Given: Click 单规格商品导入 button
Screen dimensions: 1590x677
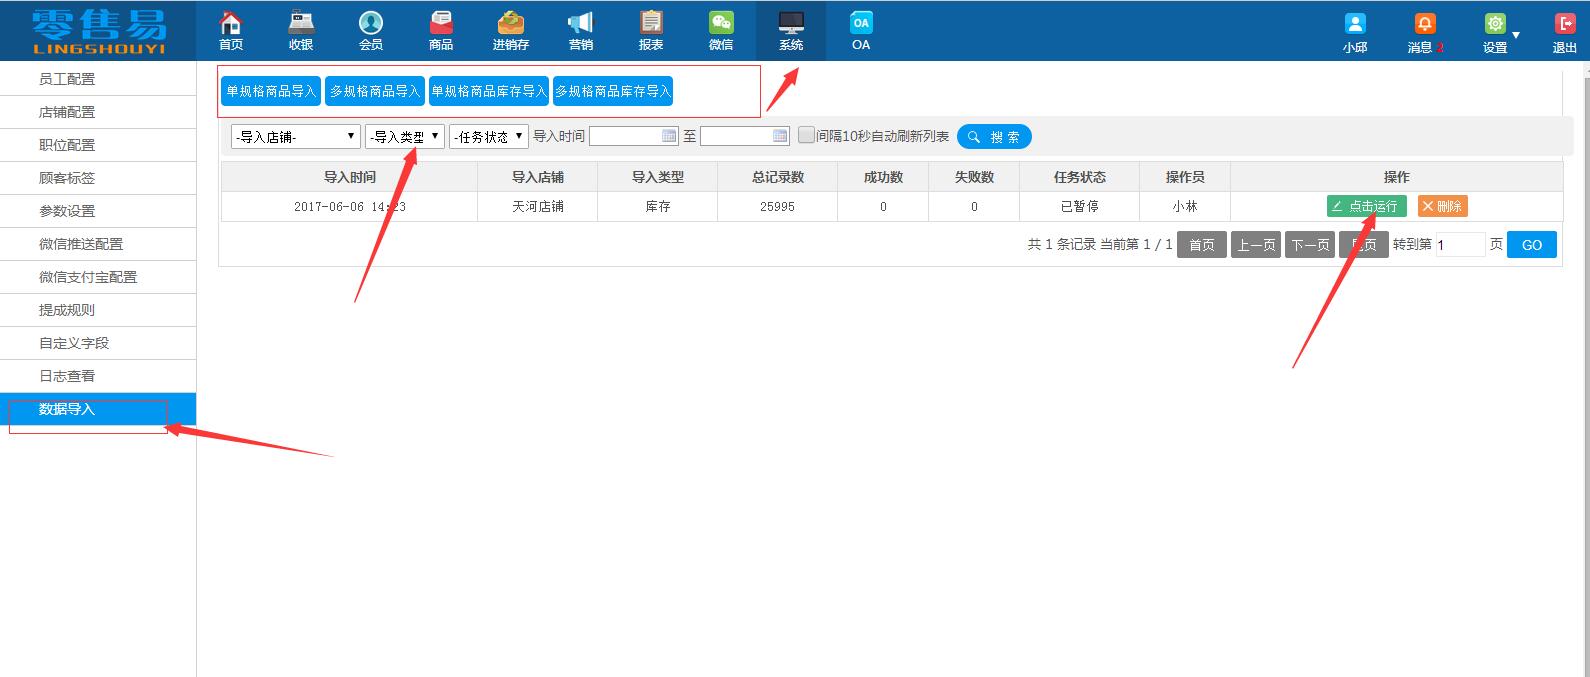Looking at the screenshot, I should click(x=271, y=91).
